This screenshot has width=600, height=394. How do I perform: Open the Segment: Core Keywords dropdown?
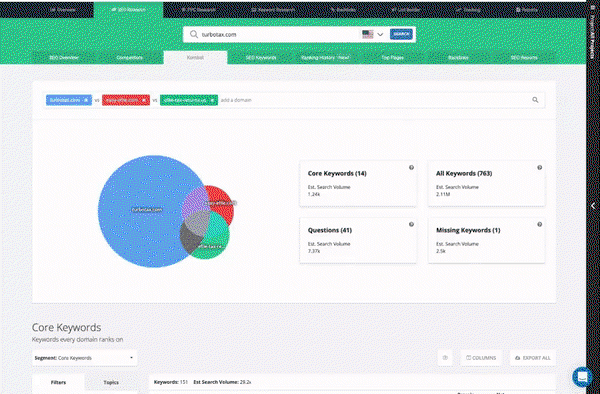tap(85, 358)
